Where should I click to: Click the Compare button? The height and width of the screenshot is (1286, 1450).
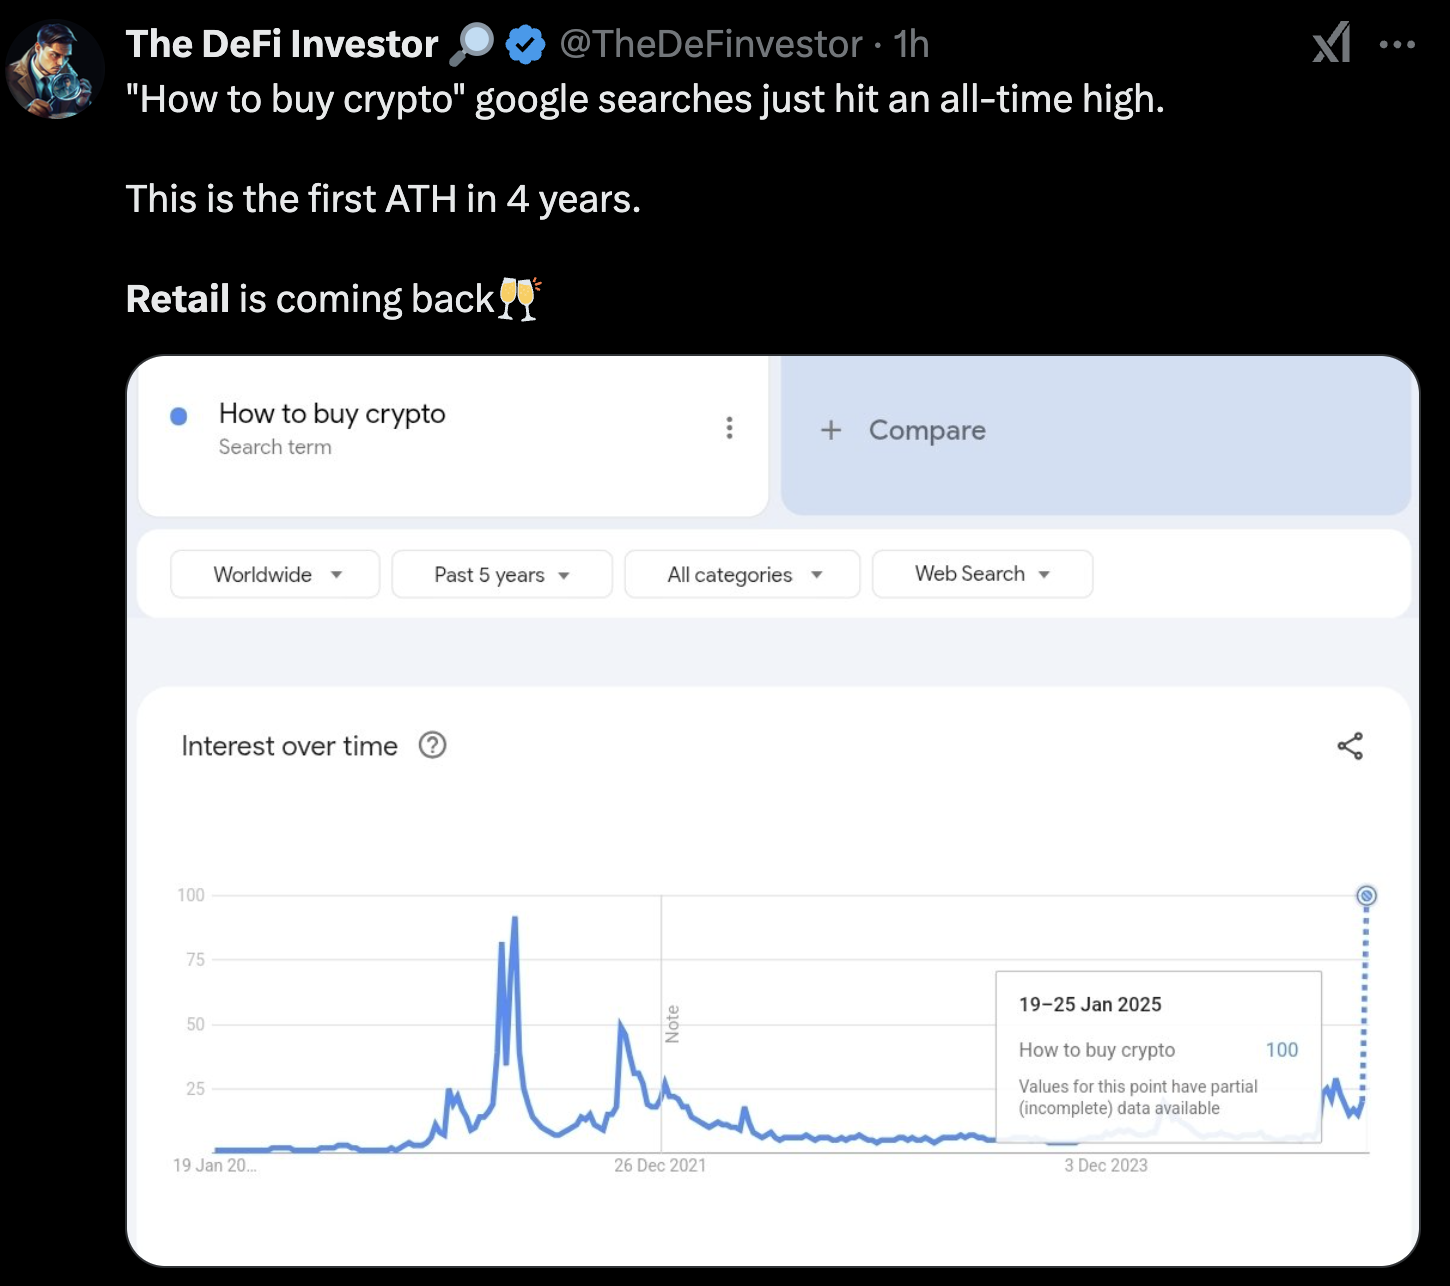click(926, 430)
